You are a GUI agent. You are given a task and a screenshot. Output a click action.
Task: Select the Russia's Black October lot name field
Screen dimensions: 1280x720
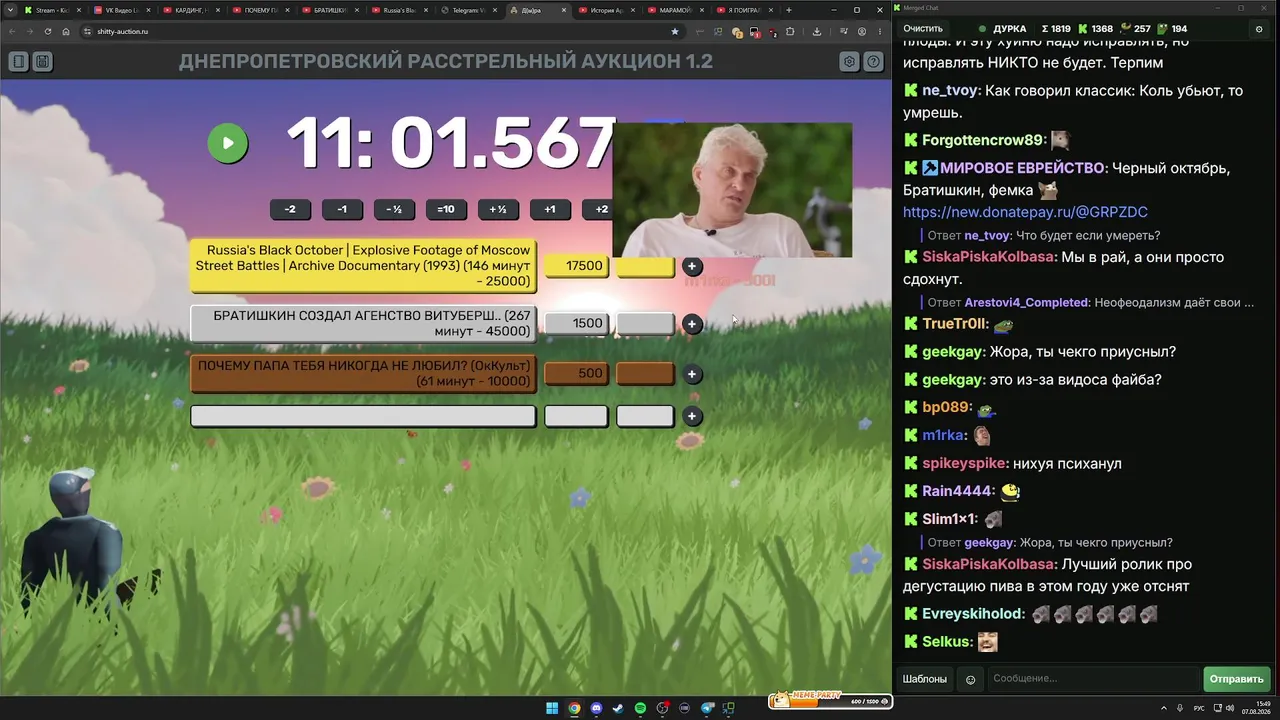(363, 266)
